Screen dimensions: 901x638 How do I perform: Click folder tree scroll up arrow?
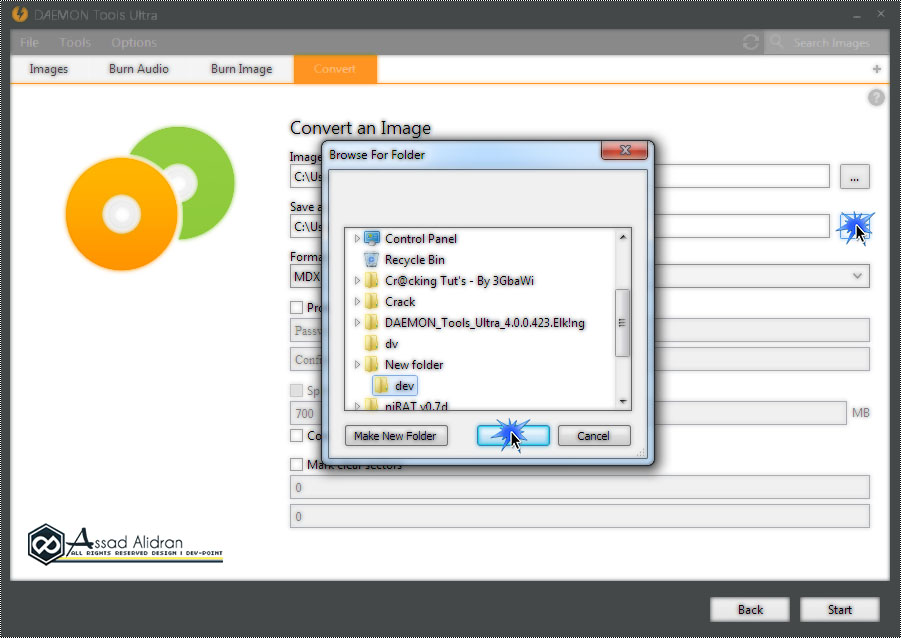[x=623, y=237]
